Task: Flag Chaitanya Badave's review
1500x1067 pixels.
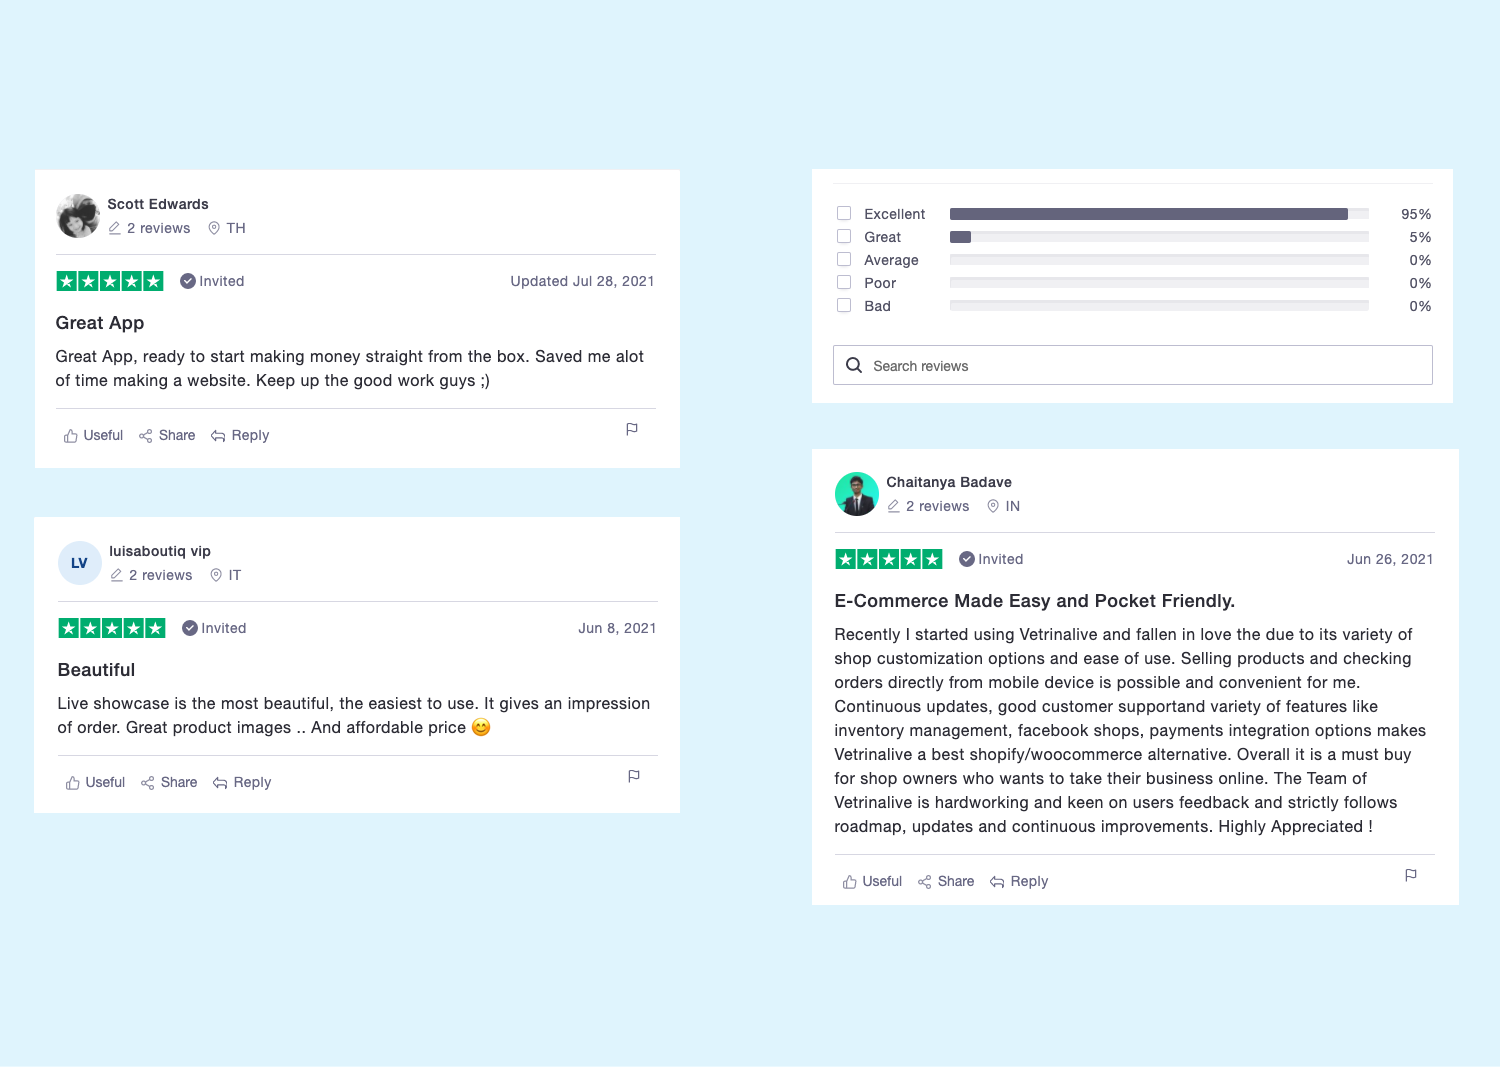Action: click(1410, 875)
